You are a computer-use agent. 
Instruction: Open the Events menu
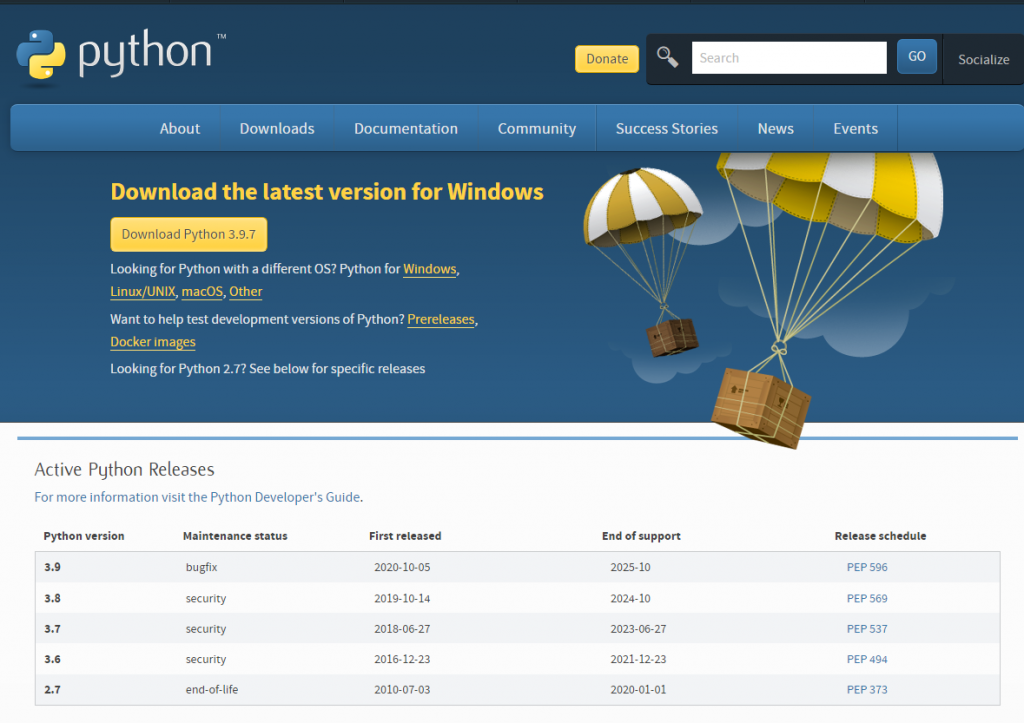pyautogui.click(x=856, y=129)
